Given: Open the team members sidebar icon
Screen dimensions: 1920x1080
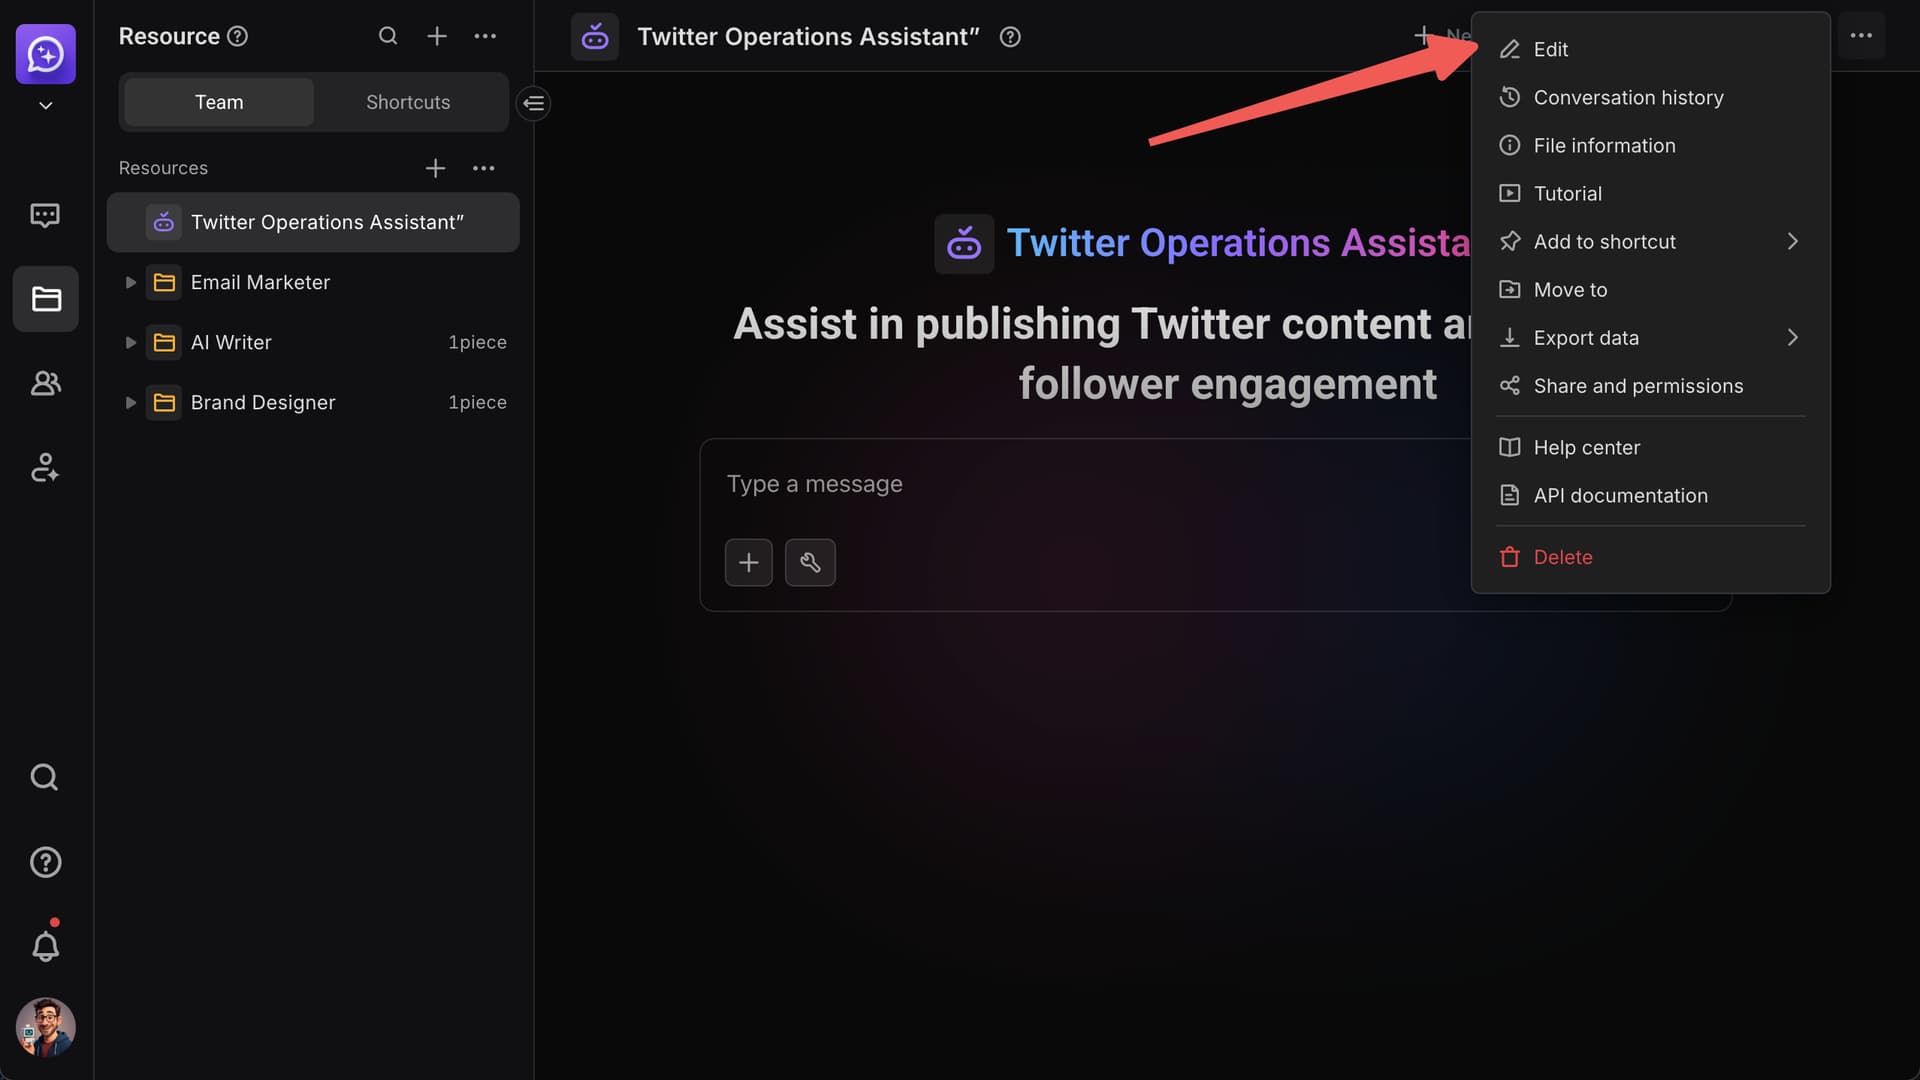Looking at the screenshot, I should pyautogui.click(x=45, y=383).
